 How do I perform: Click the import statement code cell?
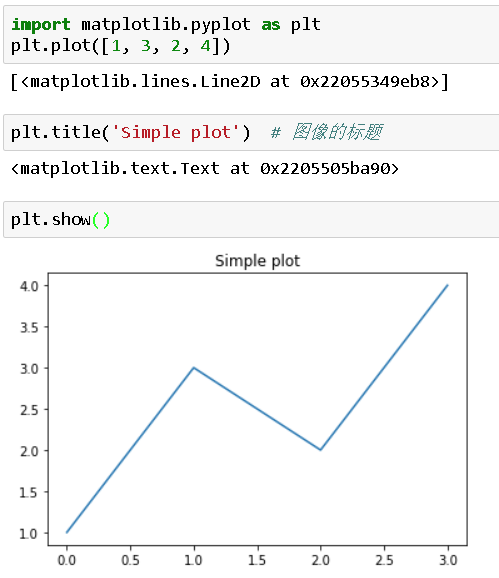pyautogui.click(x=251, y=35)
